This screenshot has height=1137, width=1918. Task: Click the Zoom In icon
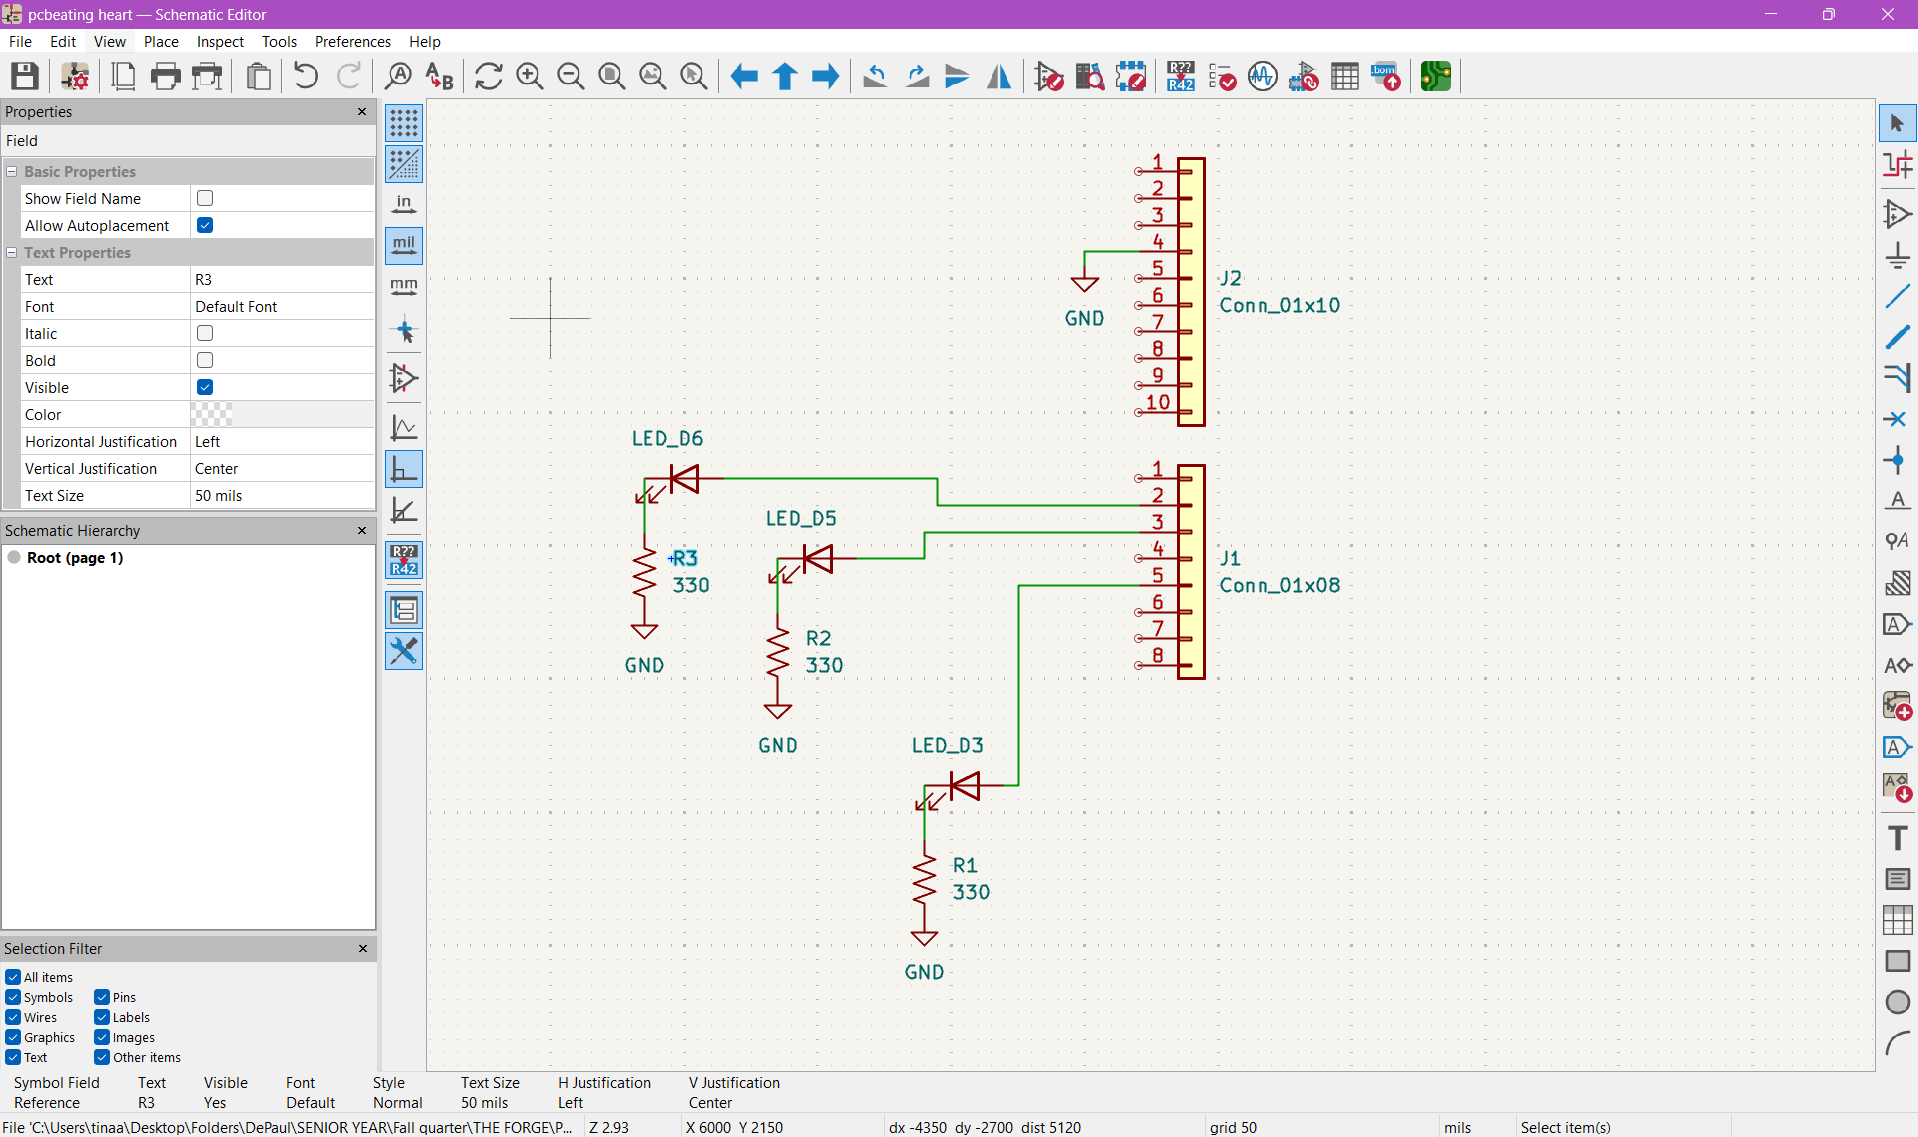[x=529, y=76]
